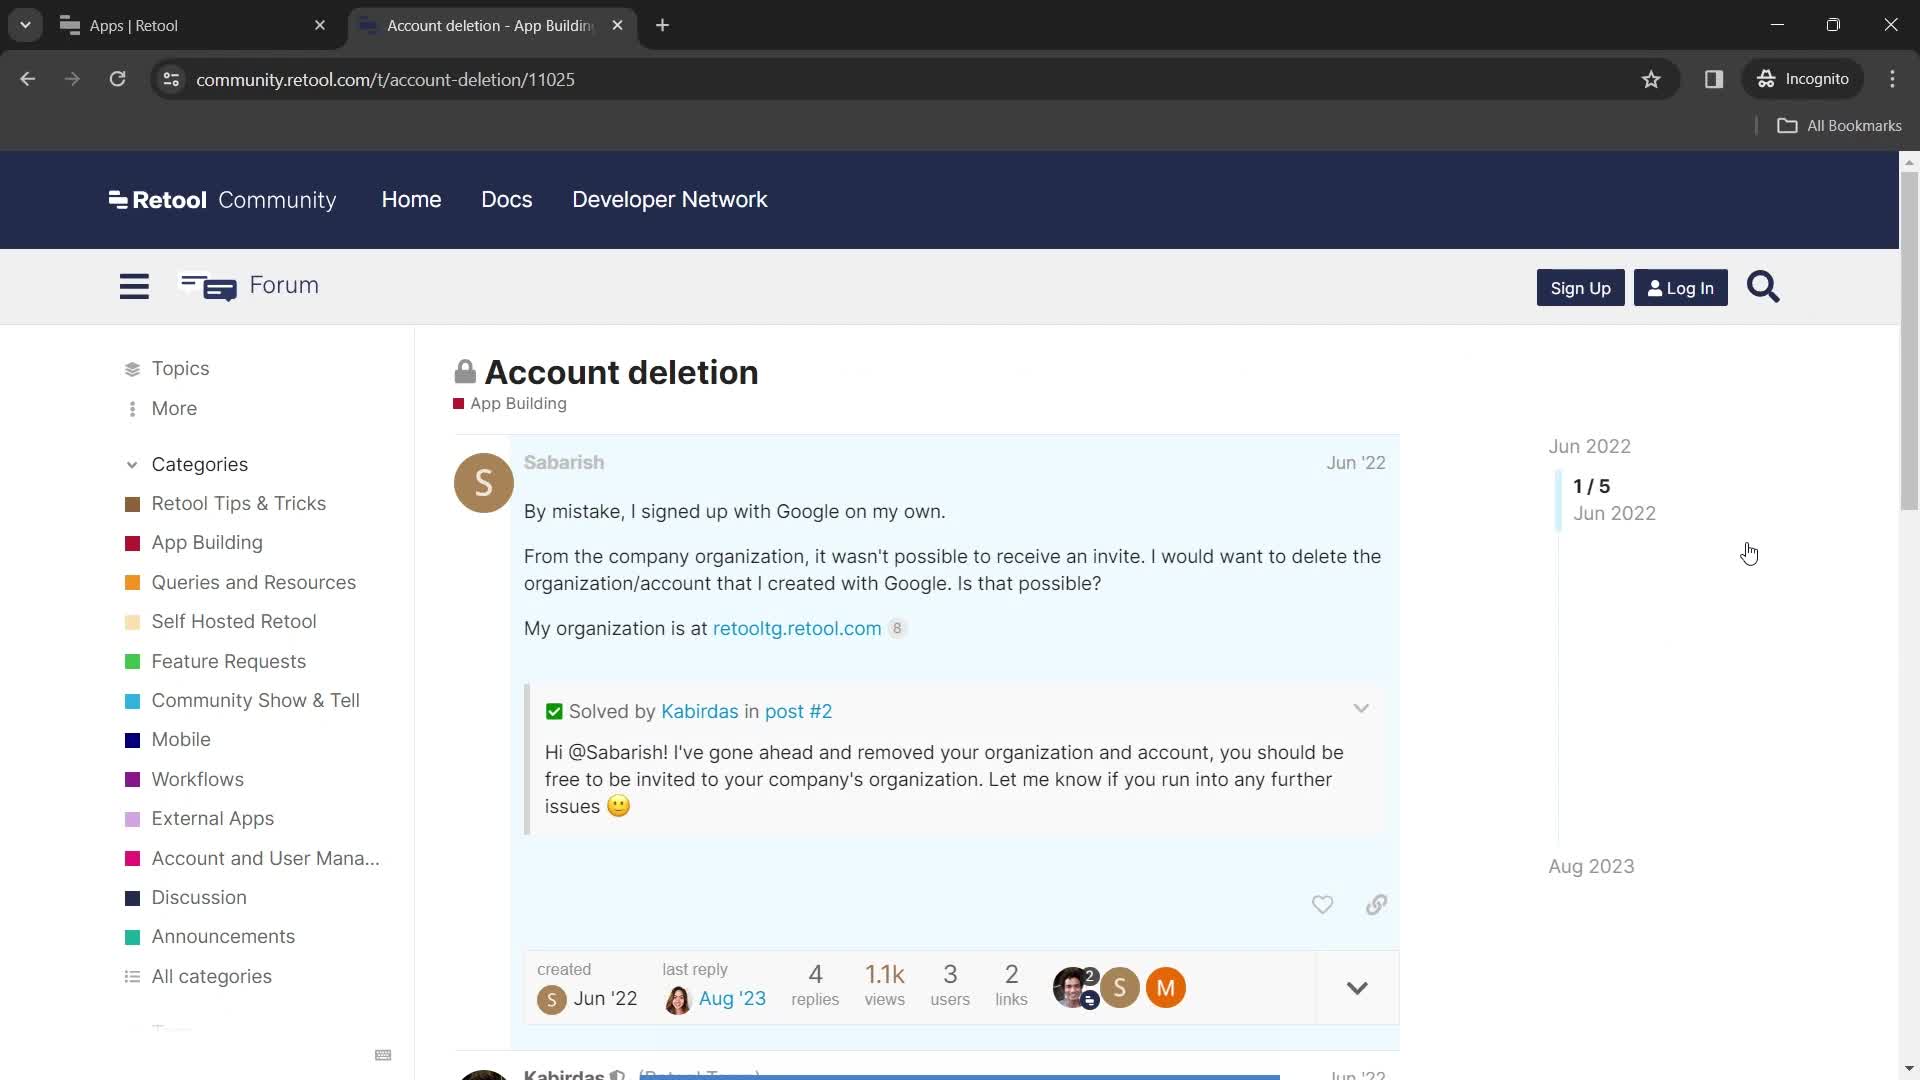Open App Building category tag under title
Image resolution: width=1920 pixels, height=1080 pixels.
tap(510, 403)
